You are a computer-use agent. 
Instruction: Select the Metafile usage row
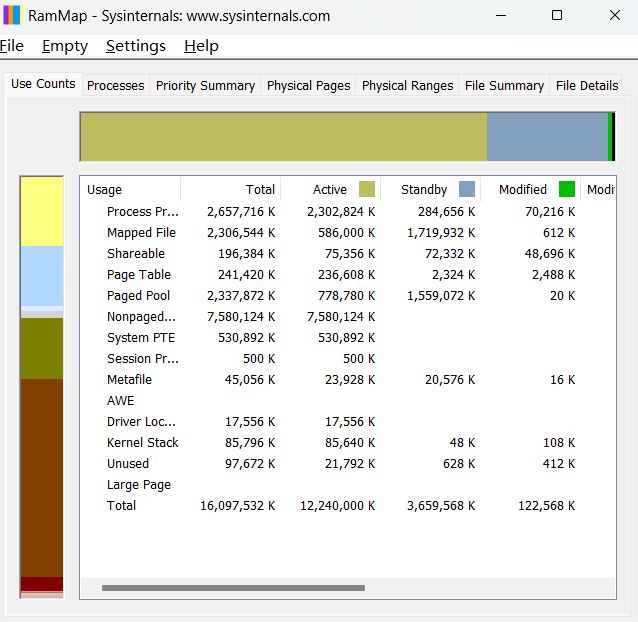click(x=347, y=380)
